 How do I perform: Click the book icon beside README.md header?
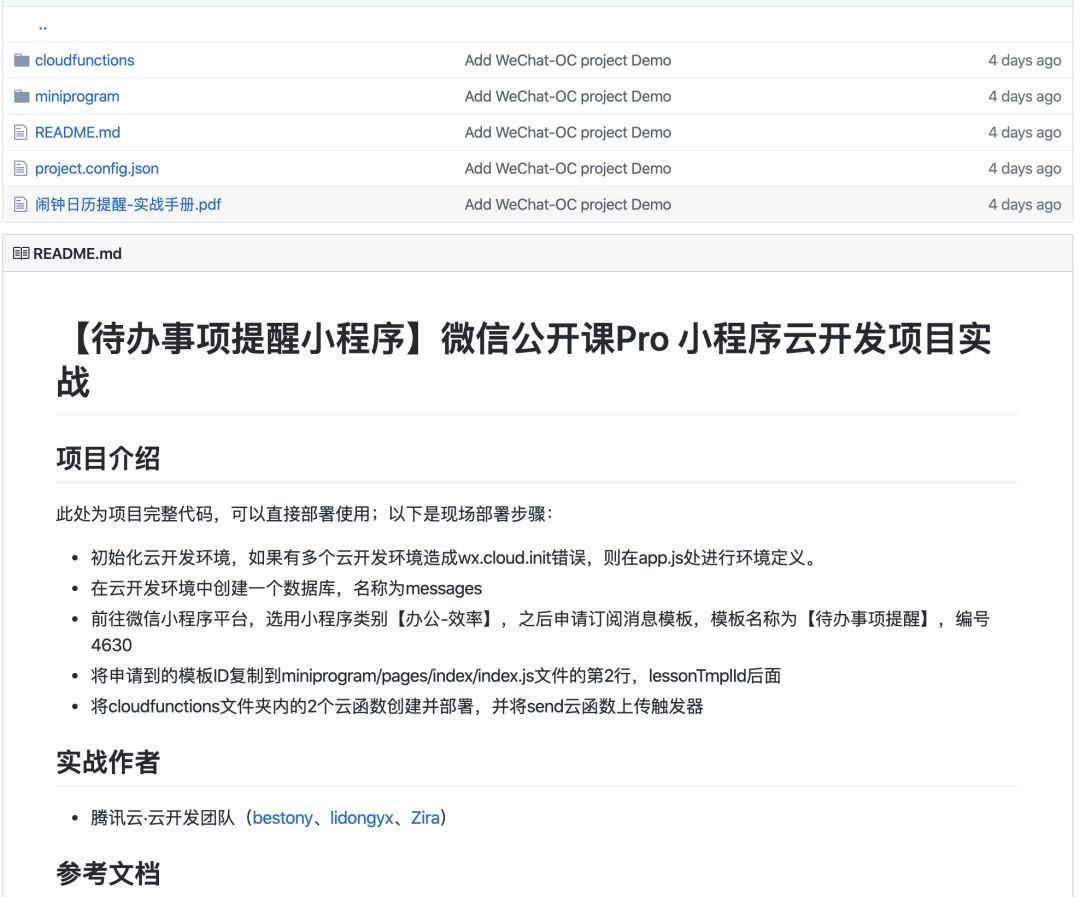pos(21,254)
